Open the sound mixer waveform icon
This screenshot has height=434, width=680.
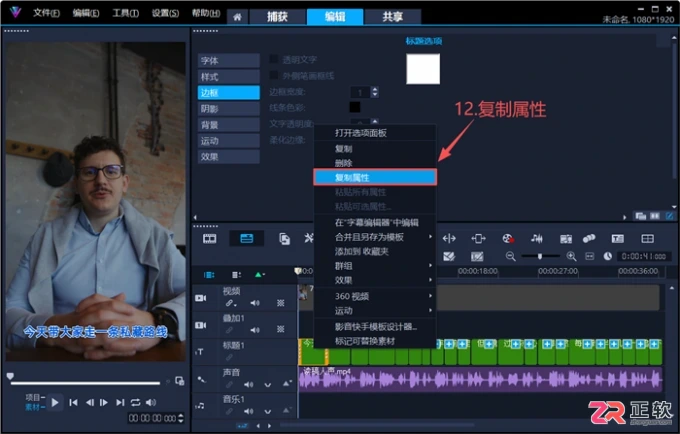[x=537, y=238]
